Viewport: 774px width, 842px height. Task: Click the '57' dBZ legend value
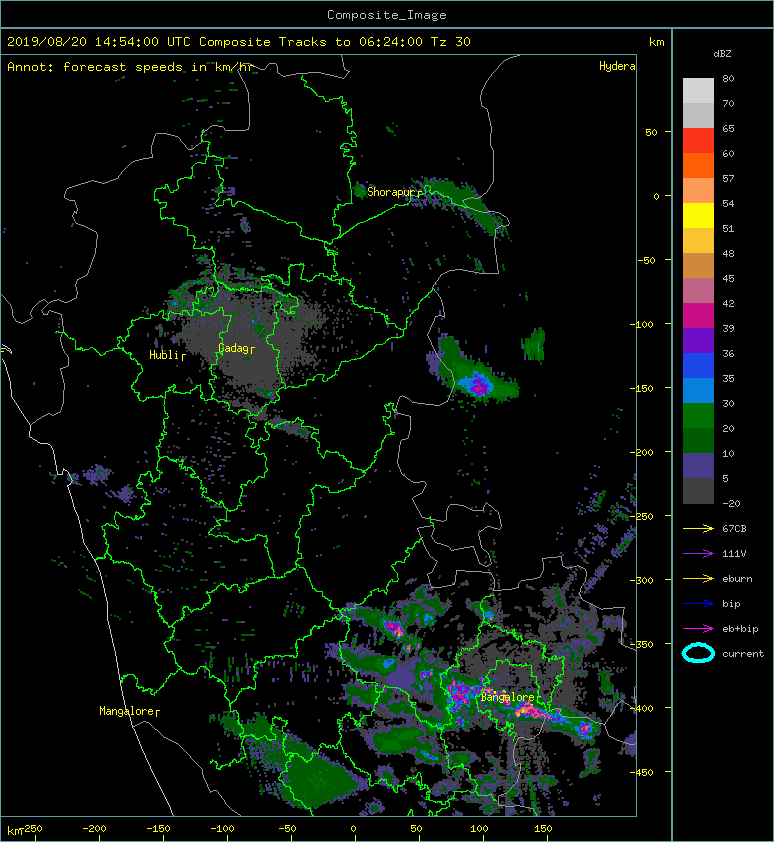(x=728, y=178)
